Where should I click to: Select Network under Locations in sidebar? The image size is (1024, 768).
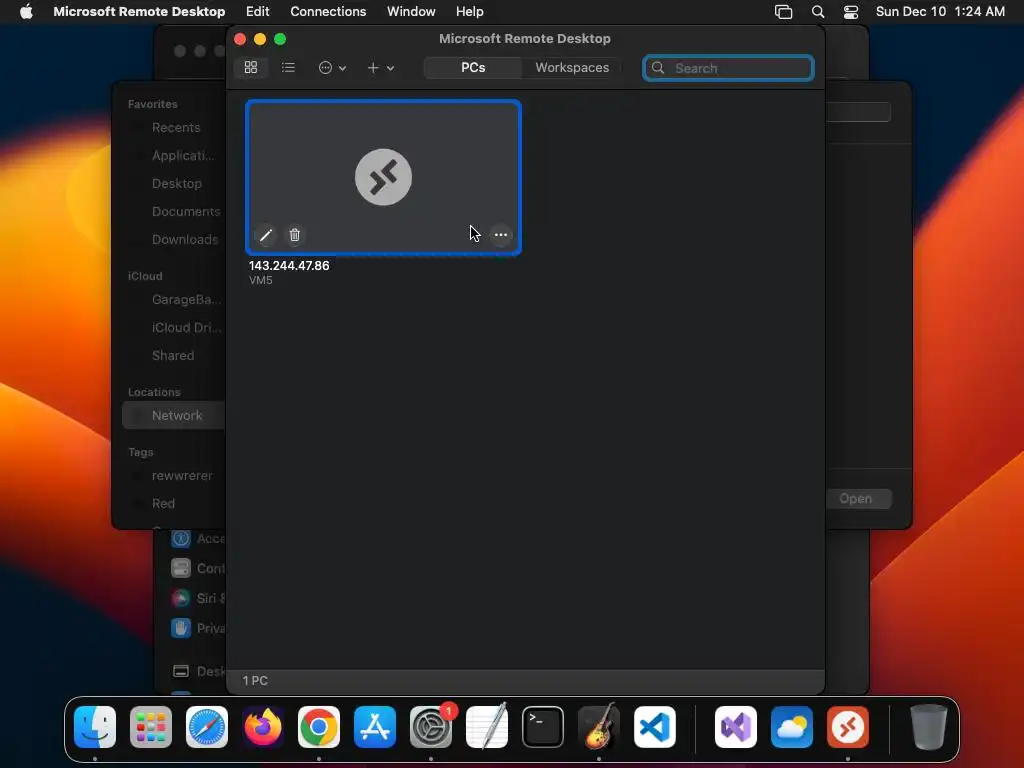[x=174, y=415]
